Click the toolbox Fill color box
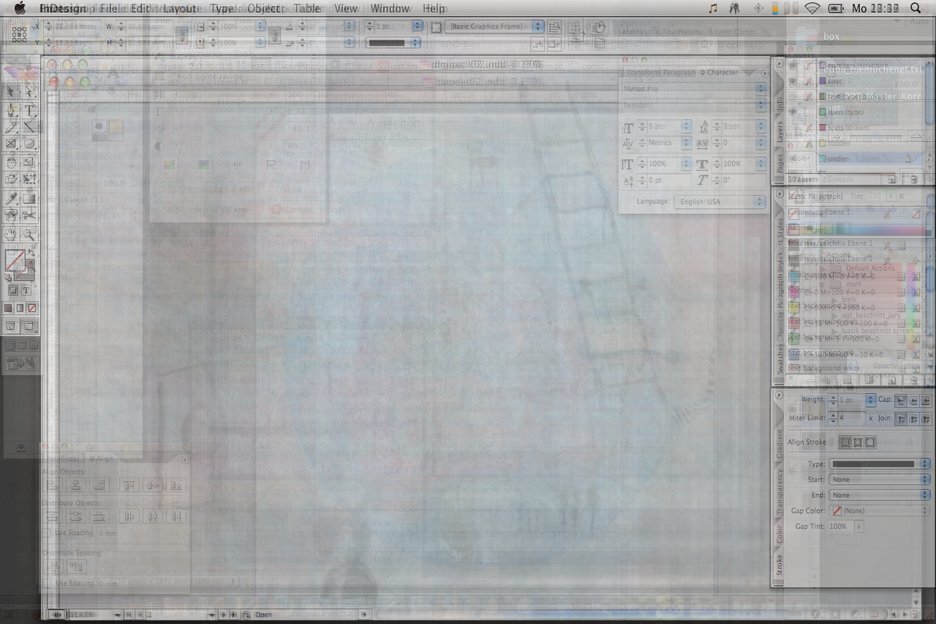The image size is (936, 624). tap(15, 260)
